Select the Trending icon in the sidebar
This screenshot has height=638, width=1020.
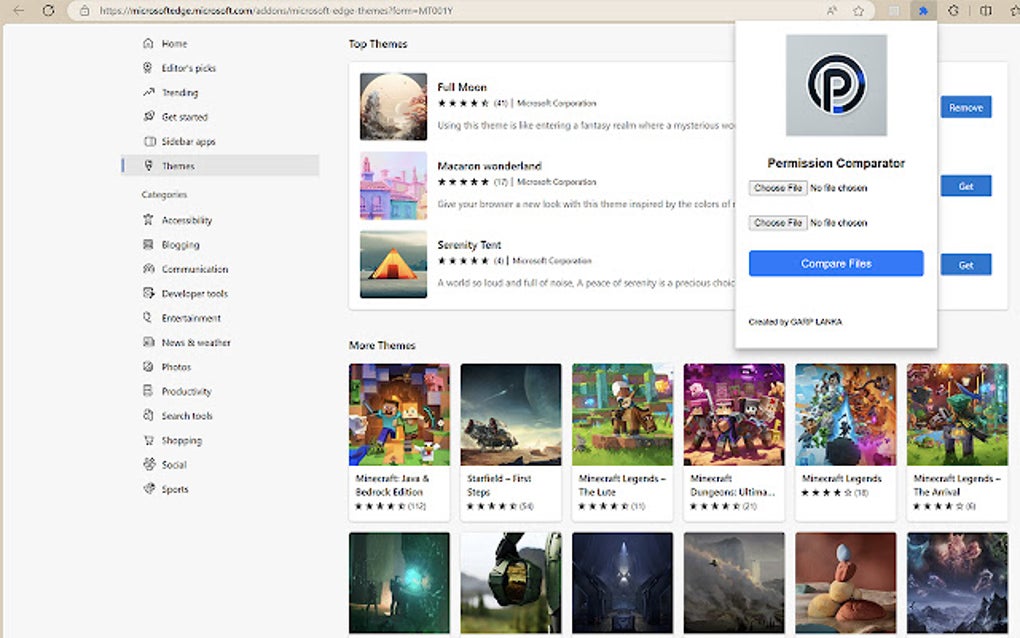pos(148,92)
